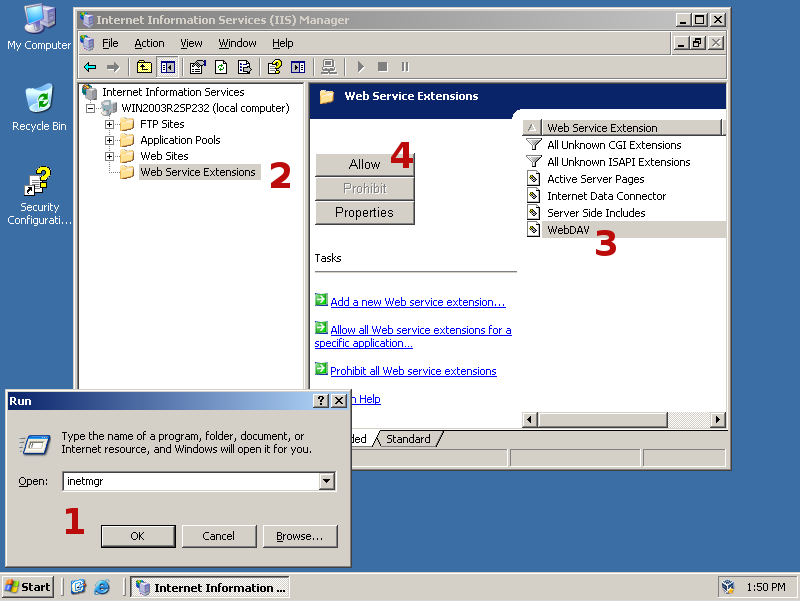Screen dimensions: 800x601
Task: Click the Pause item toolbar icon
Action: point(405,67)
